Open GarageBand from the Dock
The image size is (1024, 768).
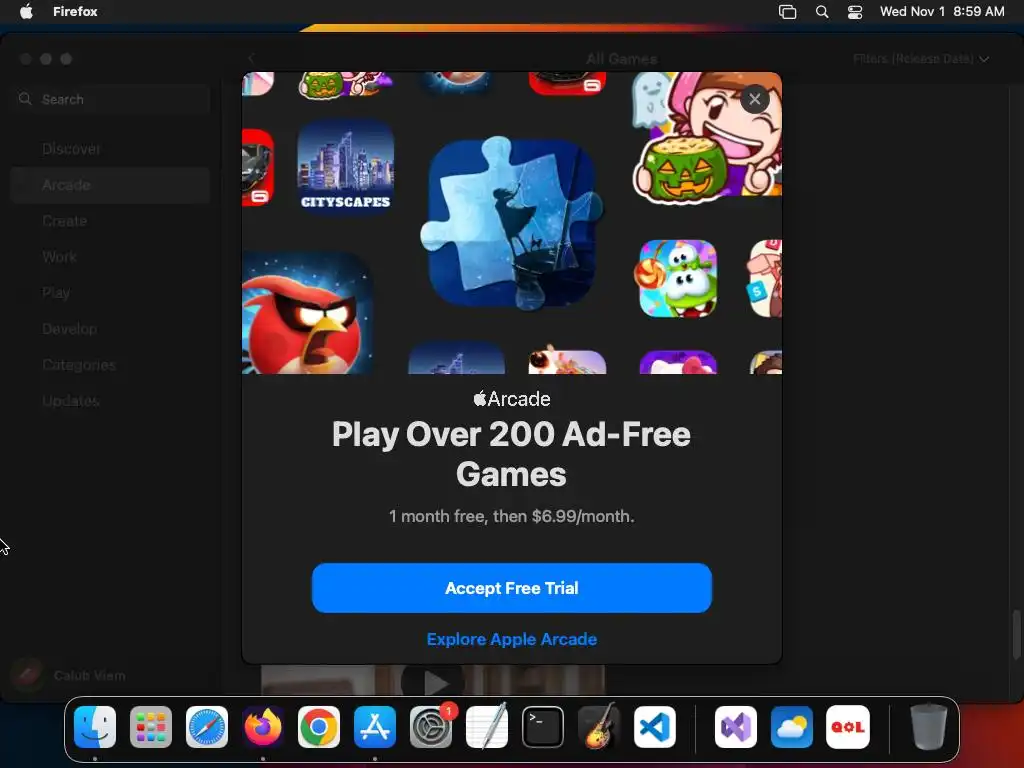[x=599, y=727]
